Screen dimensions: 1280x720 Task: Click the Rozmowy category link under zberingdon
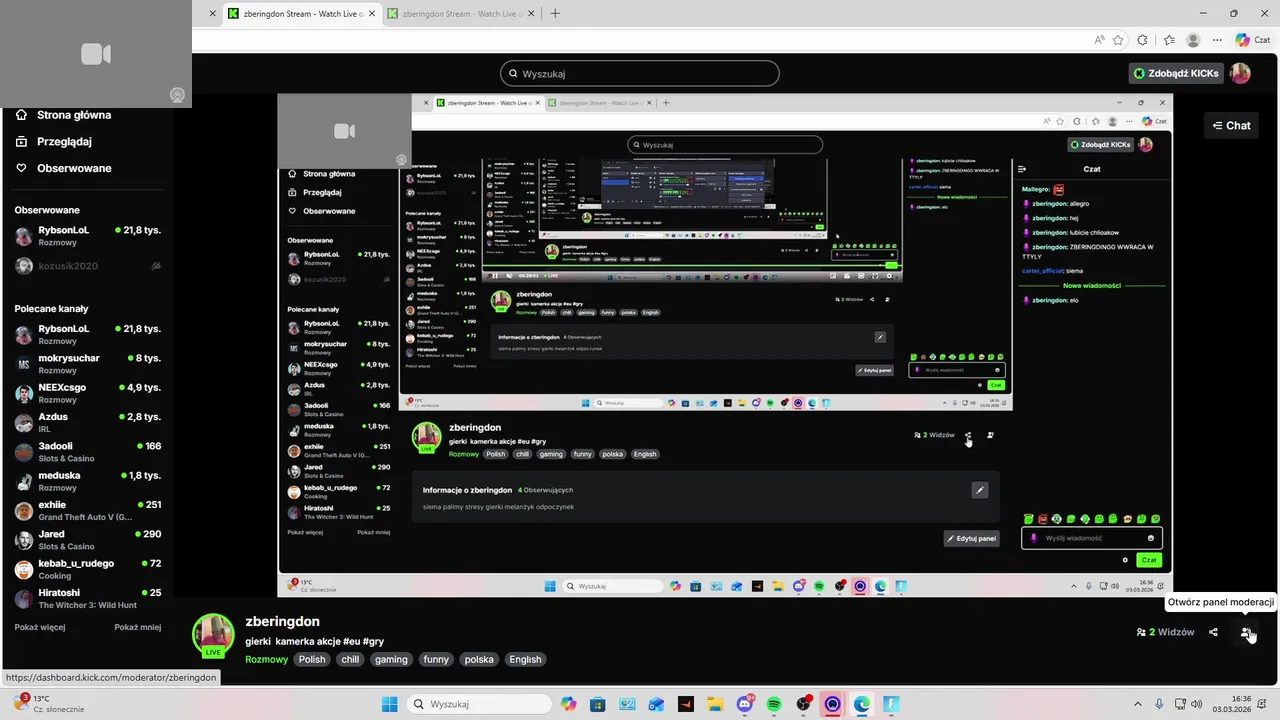267,659
